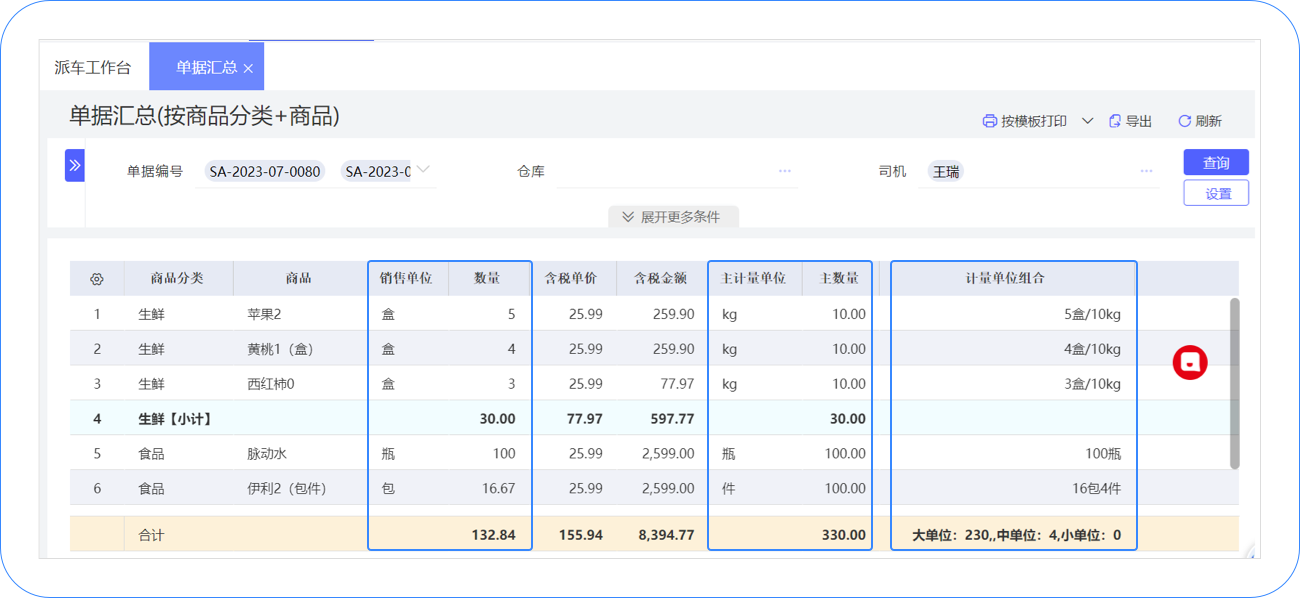
Task: Click the export icon next to 导出
Action: click(x=1115, y=121)
